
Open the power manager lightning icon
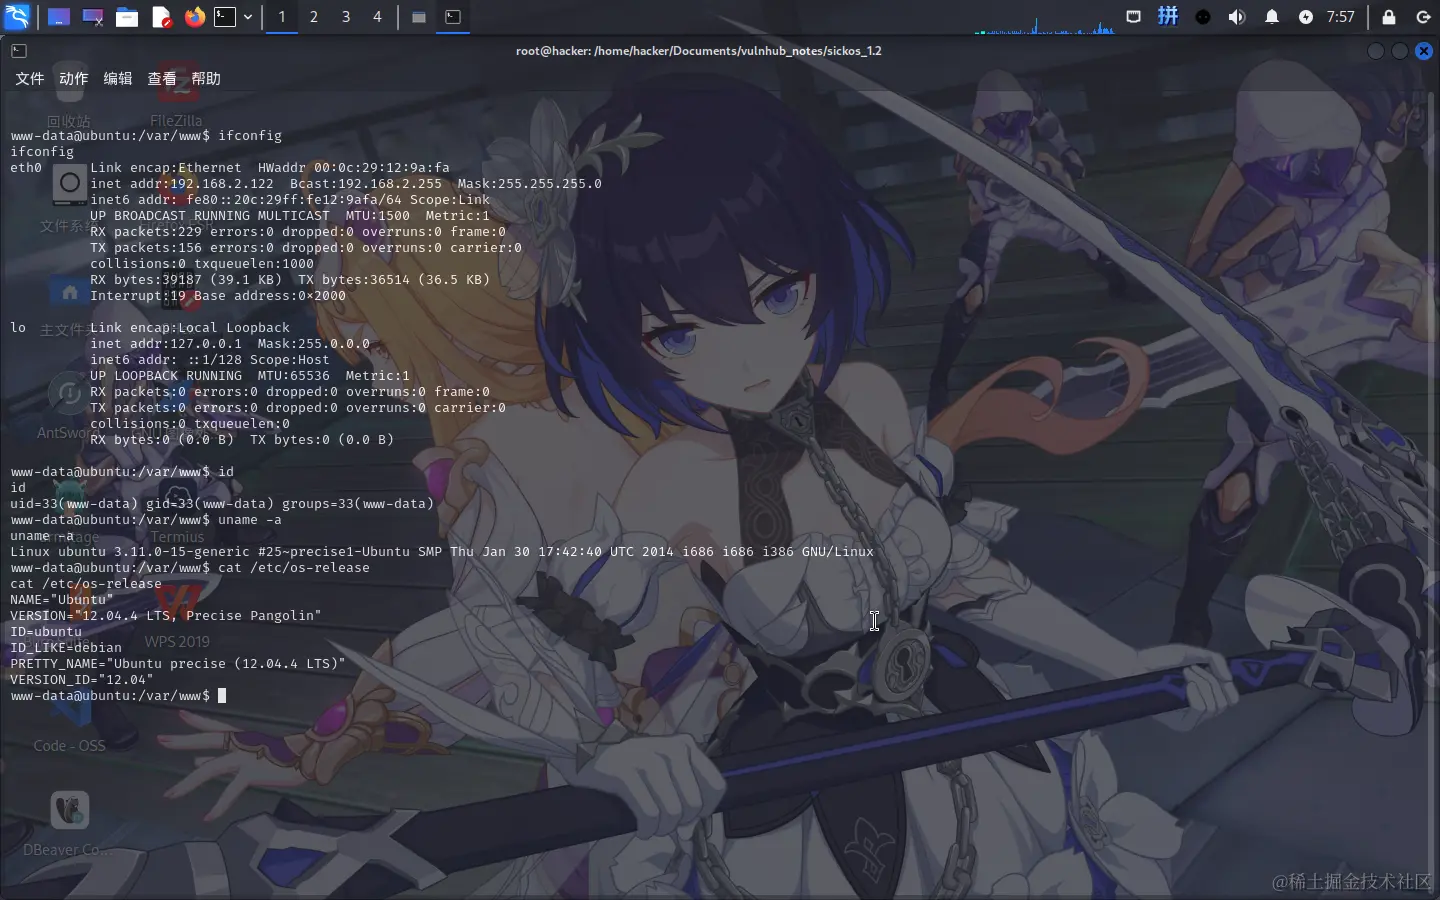tap(1306, 17)
